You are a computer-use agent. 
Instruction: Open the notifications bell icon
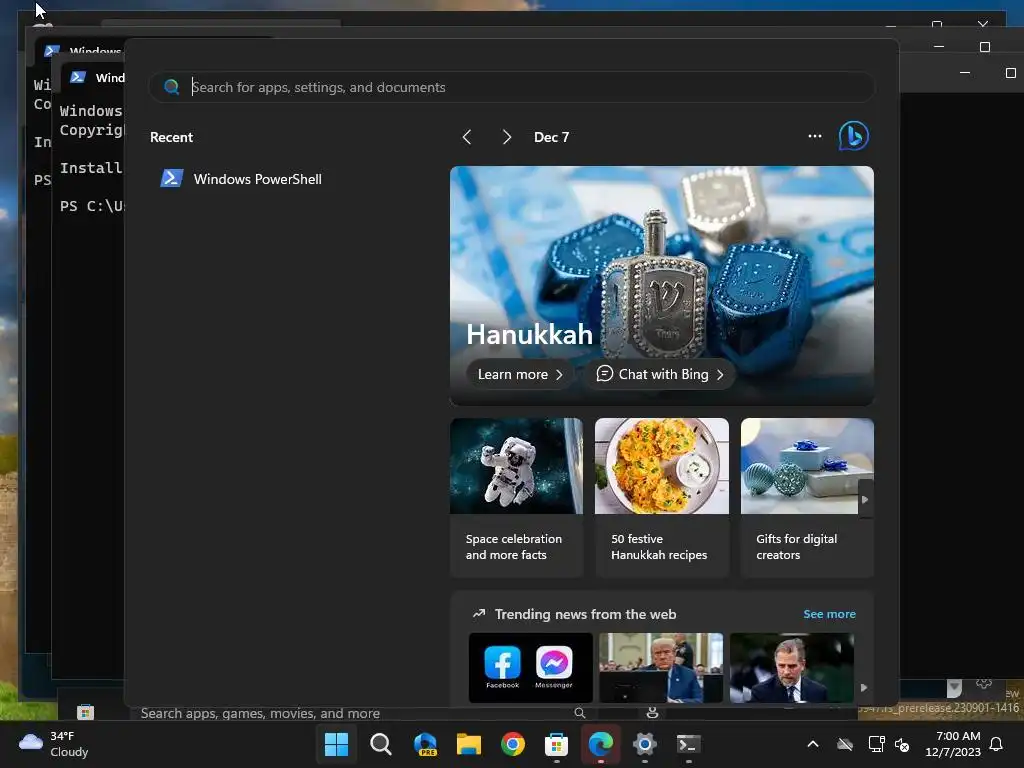click(x=997, y=744)
